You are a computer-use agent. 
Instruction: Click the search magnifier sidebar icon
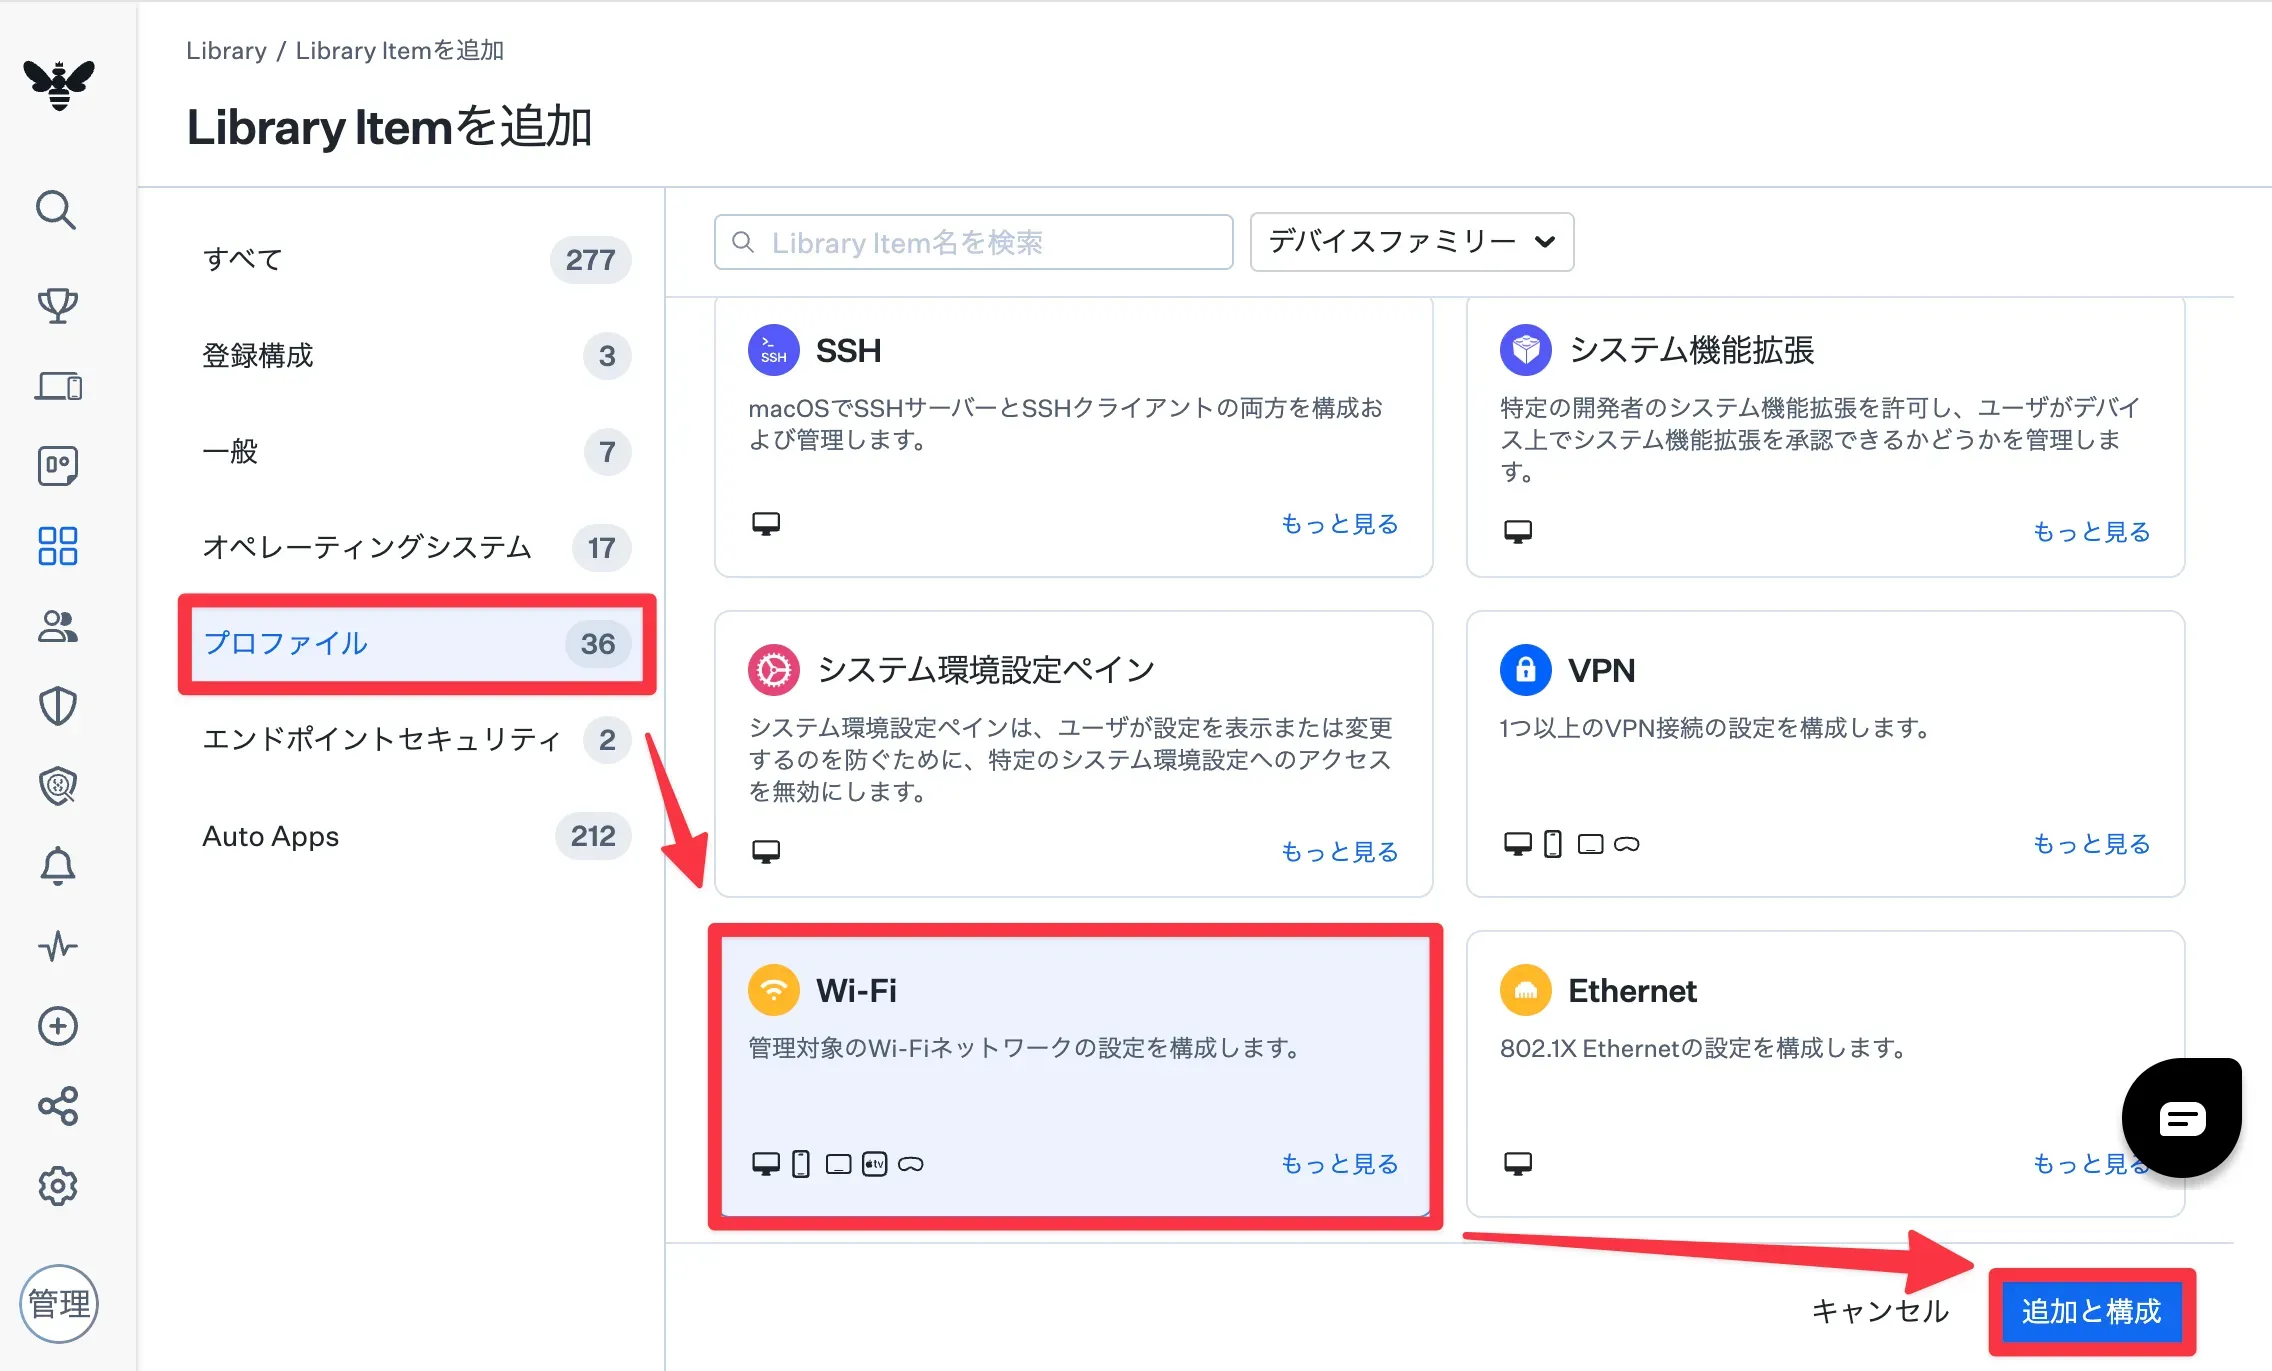[56, 210]
